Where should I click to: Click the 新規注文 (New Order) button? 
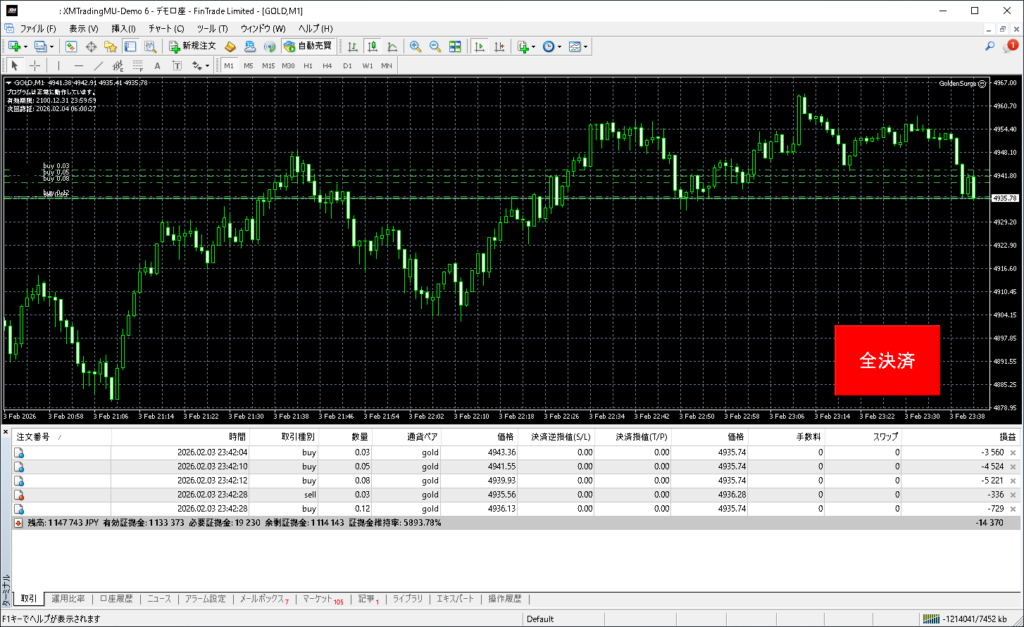pyautogui.click(x=192, y=46)
